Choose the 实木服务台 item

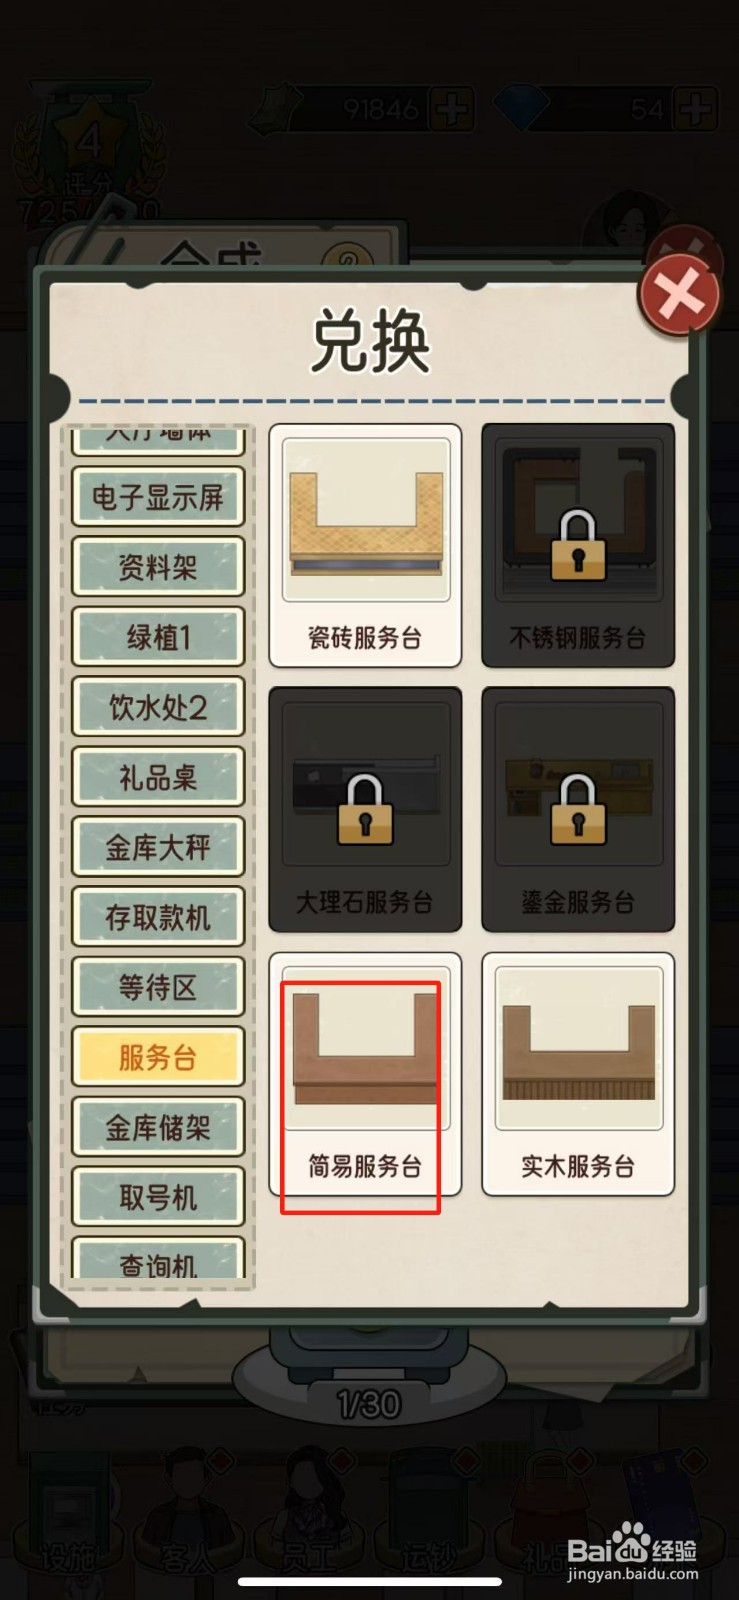click(x=578, y=1074)
